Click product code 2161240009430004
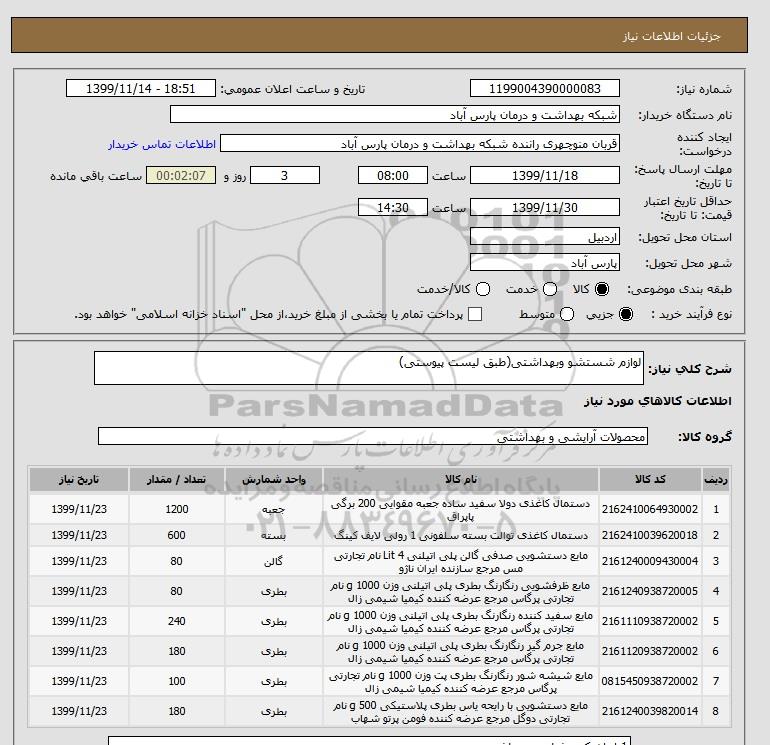770x745 pixels. click(650, 561)
